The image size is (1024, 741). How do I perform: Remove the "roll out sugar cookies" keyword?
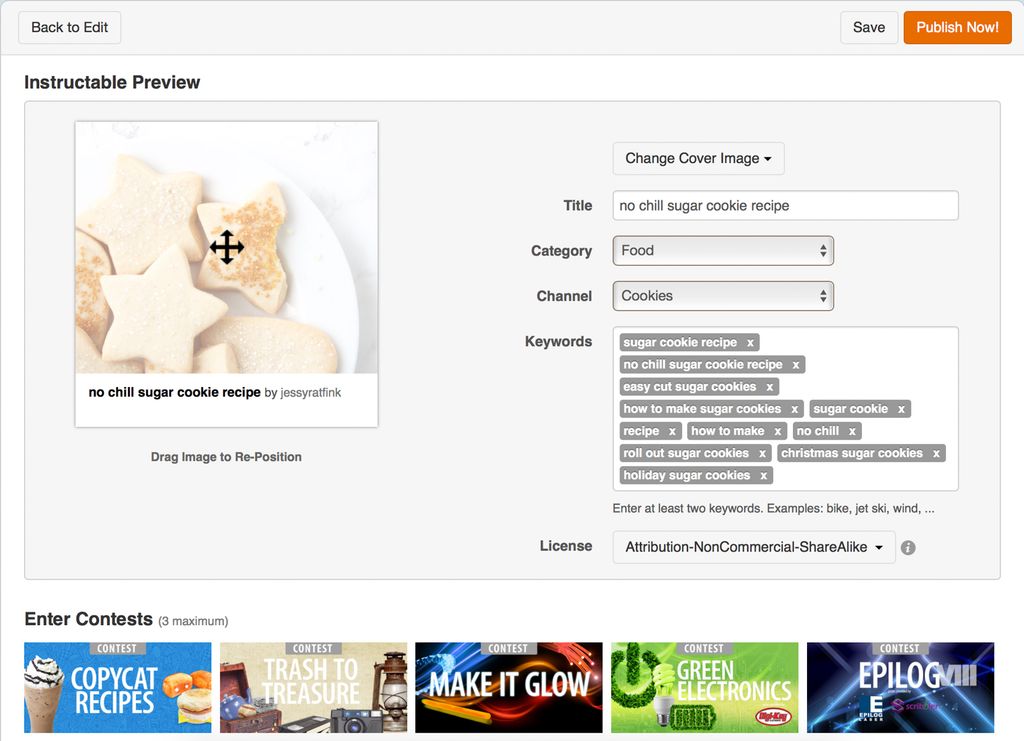coord(762,453)
